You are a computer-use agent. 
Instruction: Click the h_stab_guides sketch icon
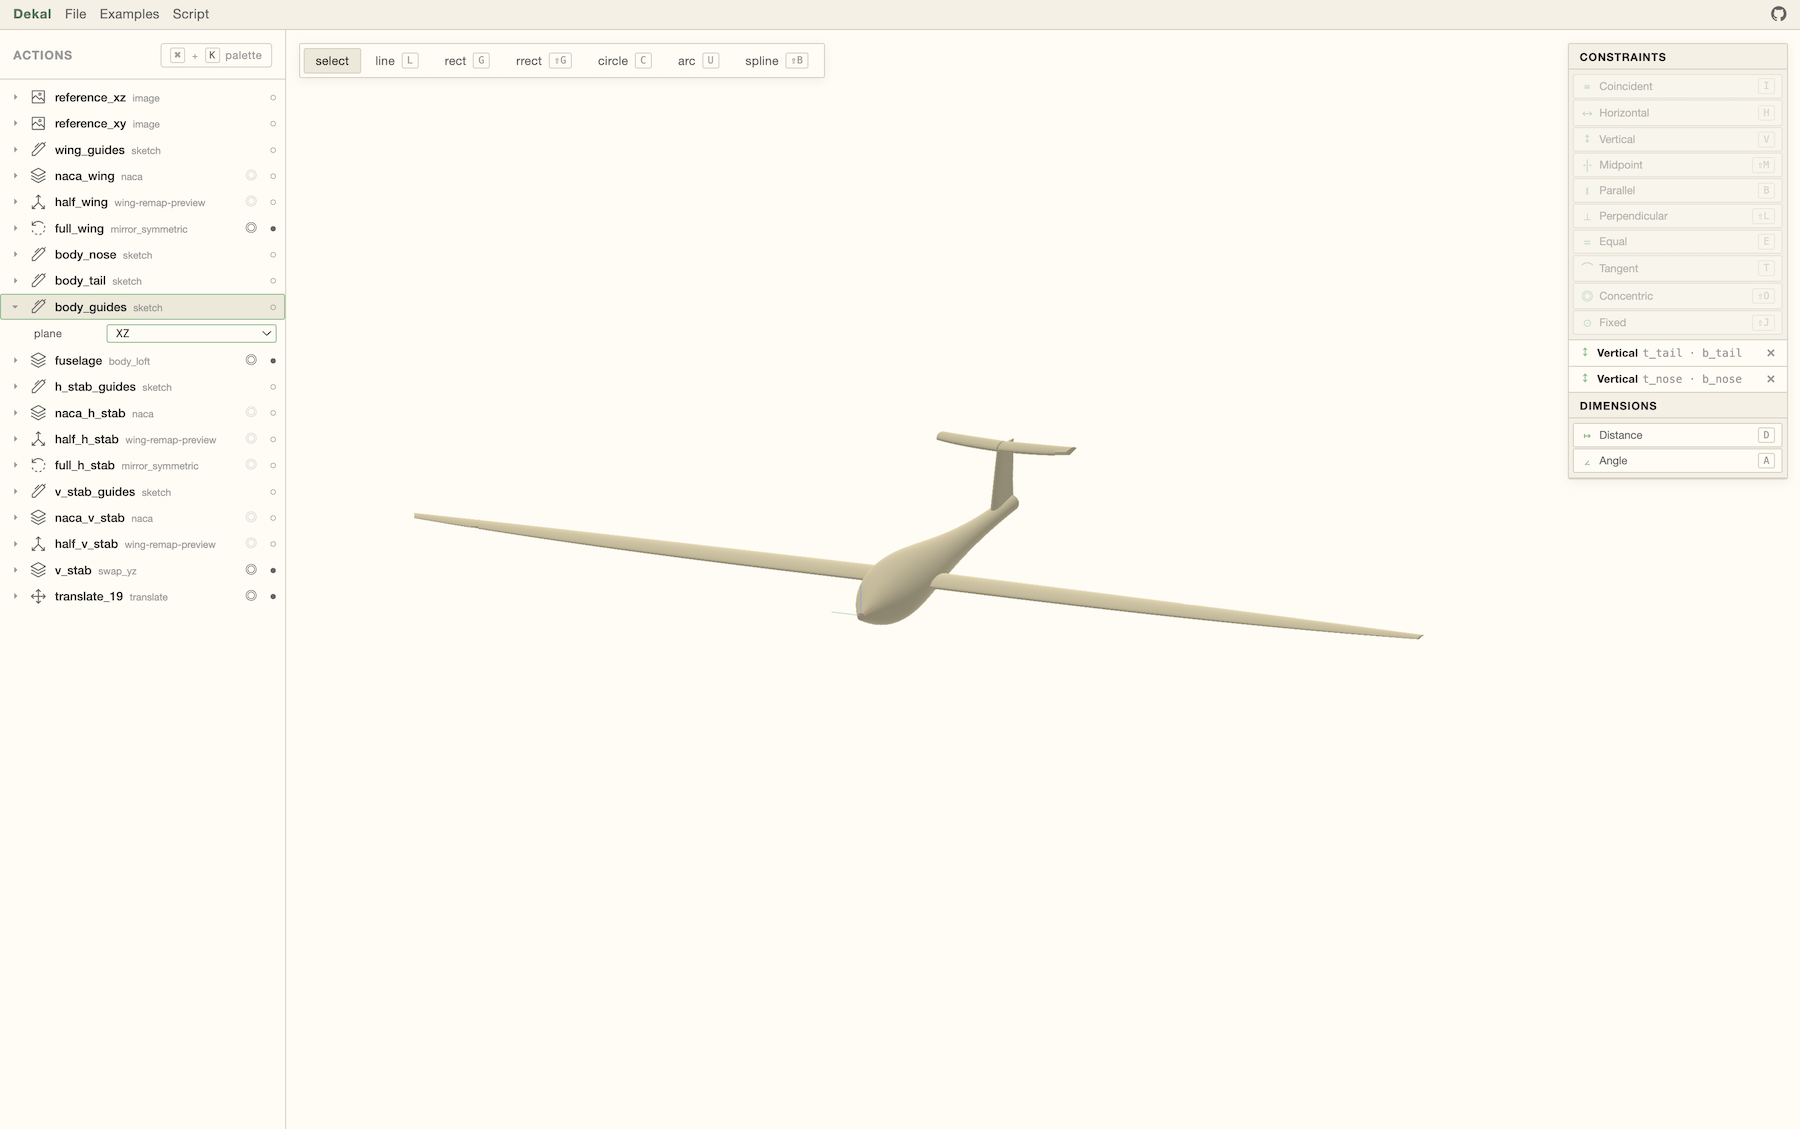coord(38,386)
